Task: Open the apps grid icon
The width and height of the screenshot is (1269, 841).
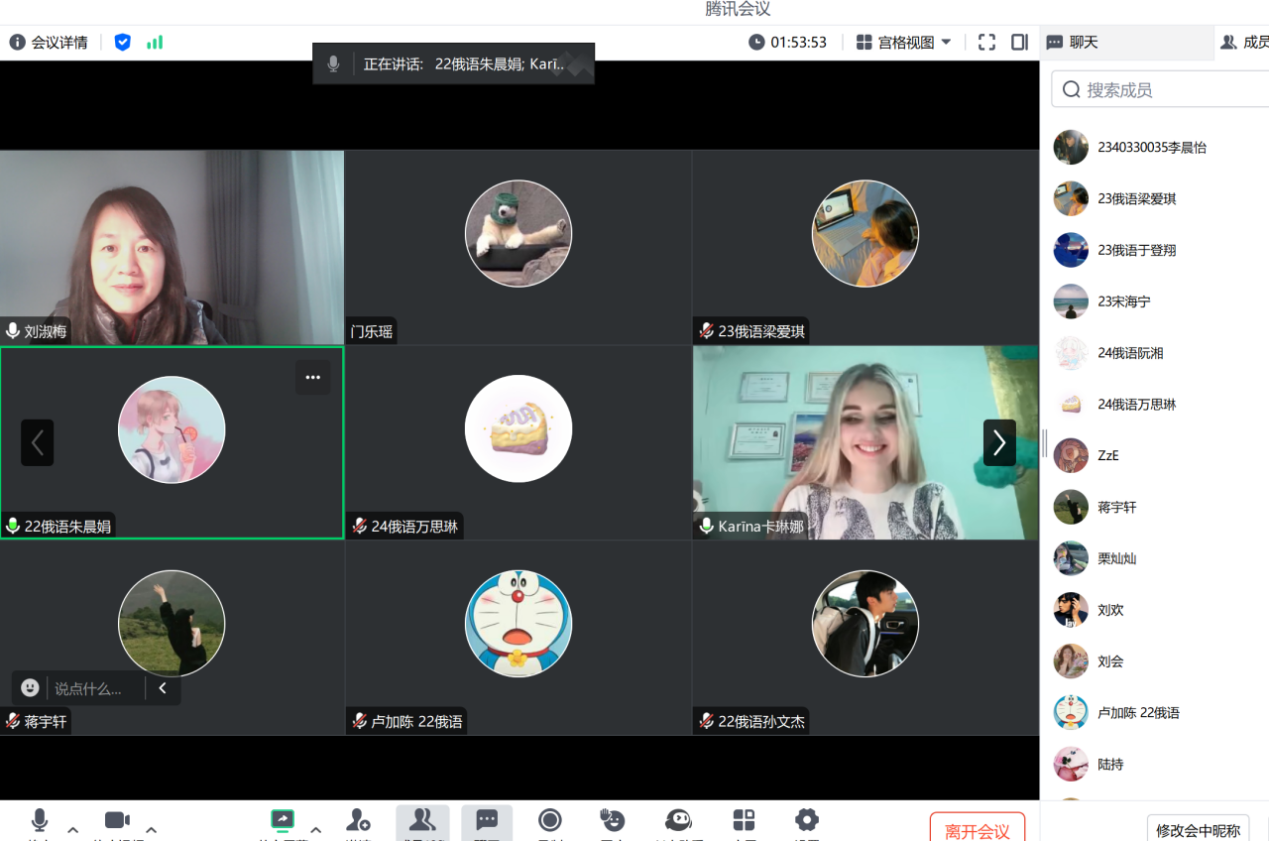Action: [x=744, y=821]
